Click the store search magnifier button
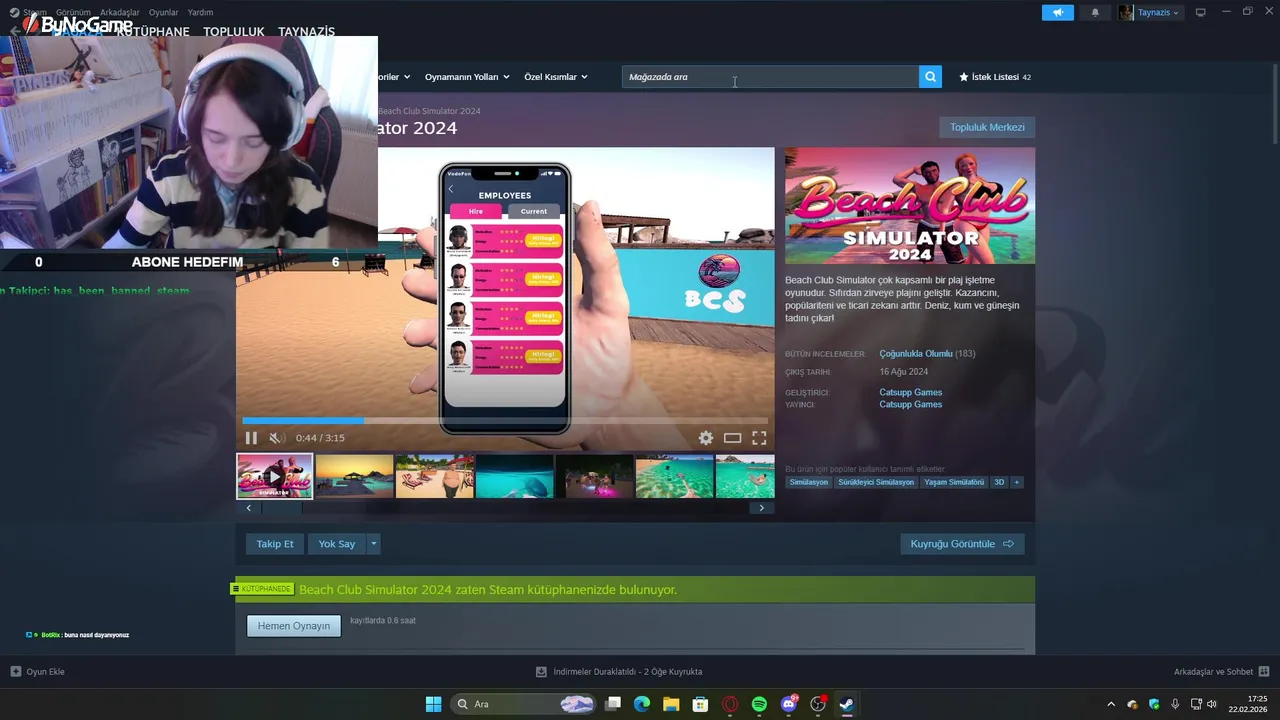Screen dimensions: 1280x720 click(x=930, y=77)
